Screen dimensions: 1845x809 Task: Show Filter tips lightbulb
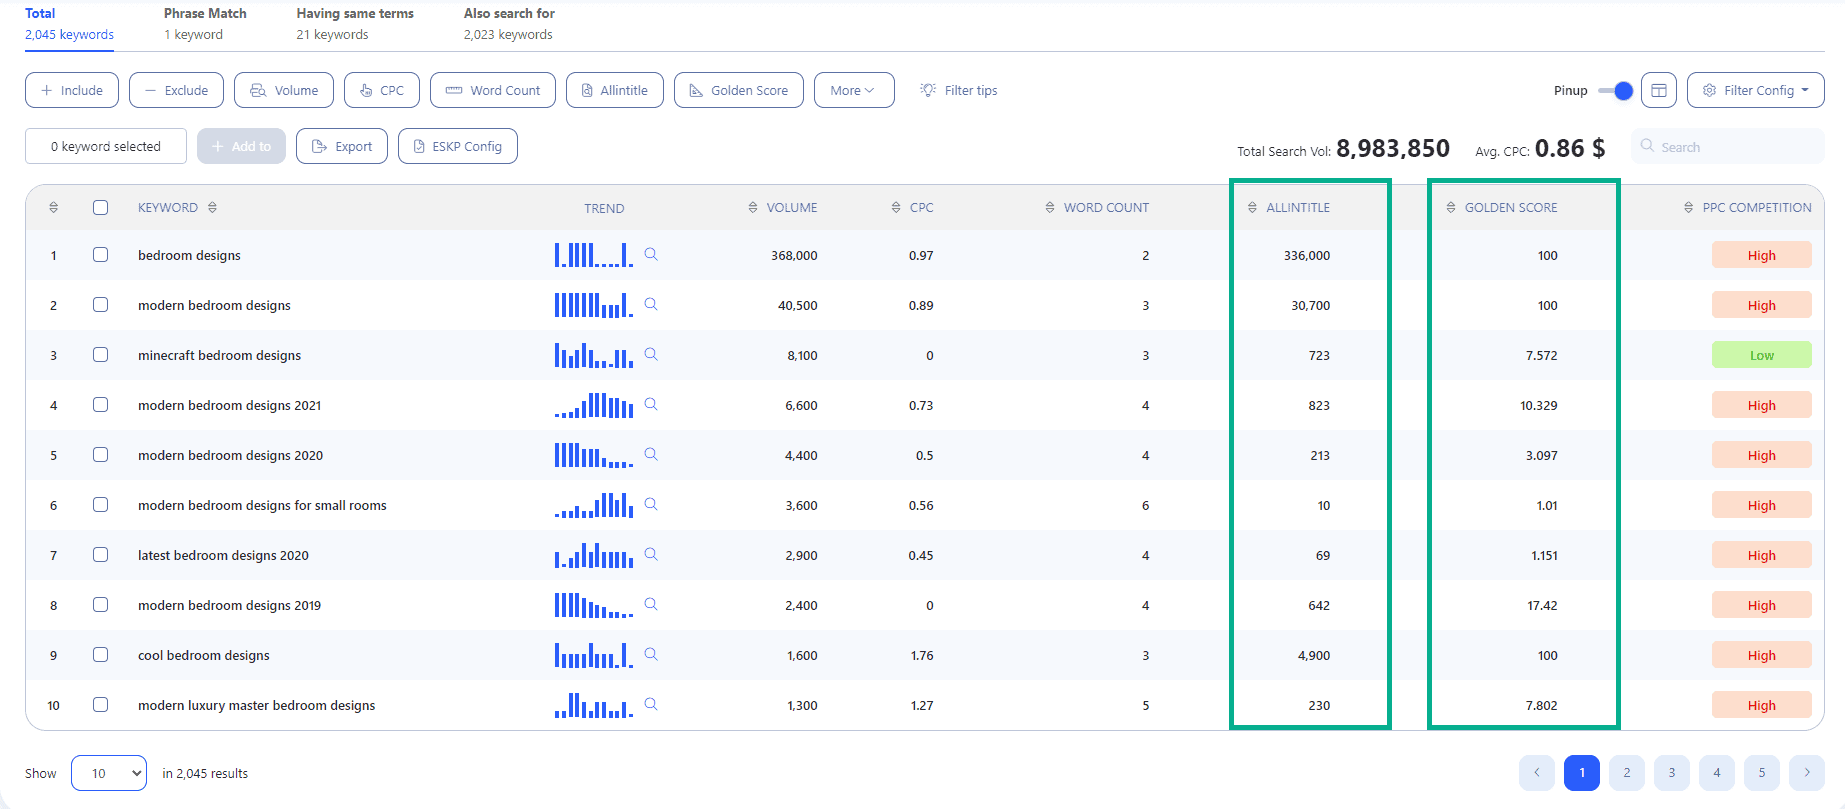coord(928,90)
